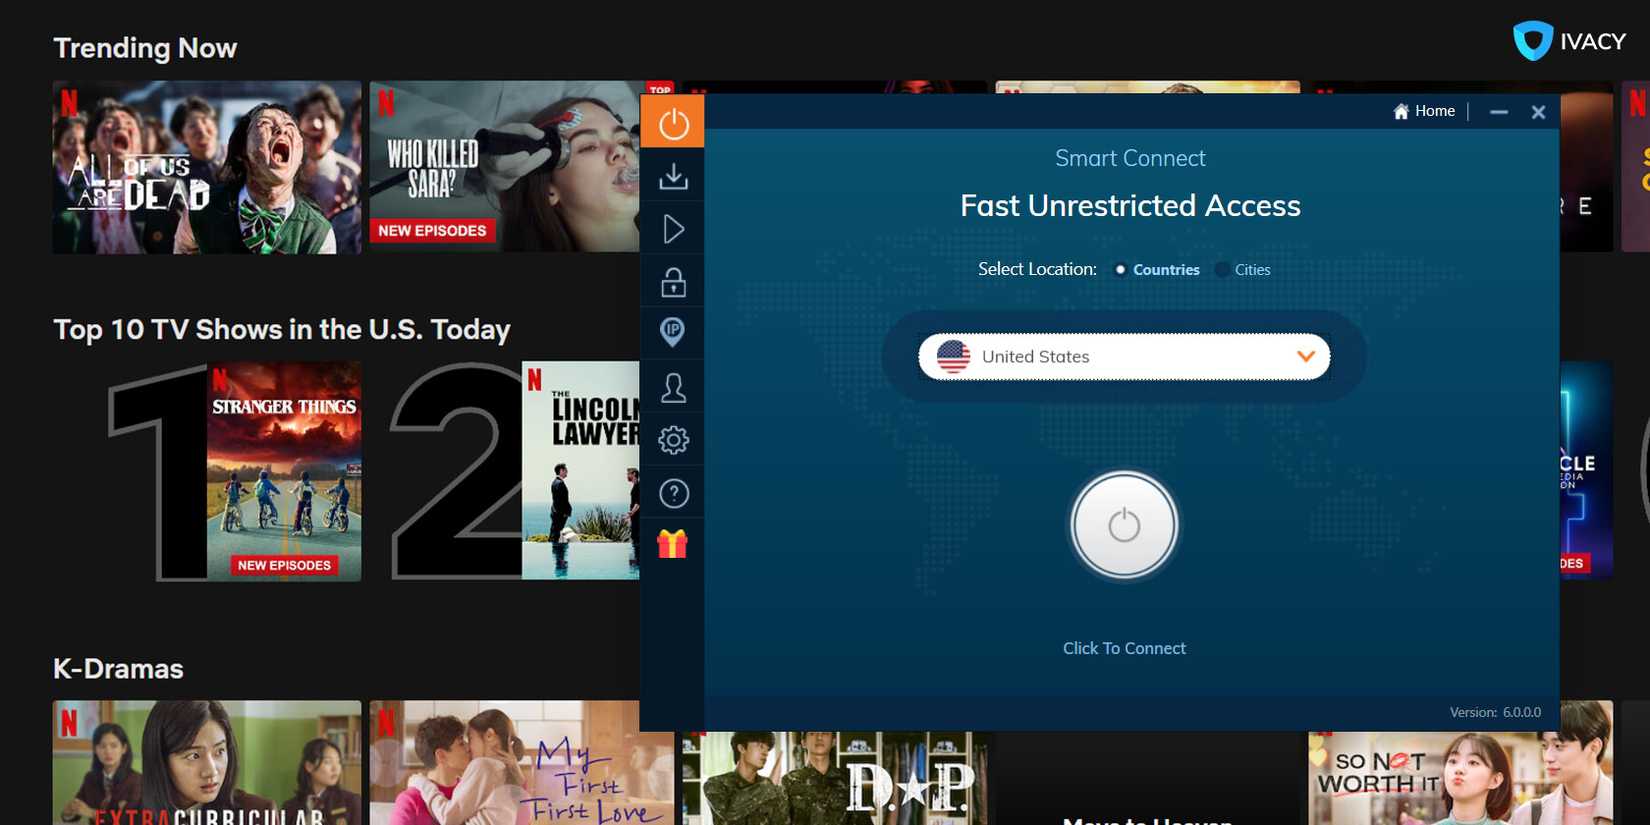Open the United States location selector
Screen dimensions: 1650x825
point(1124,357)
